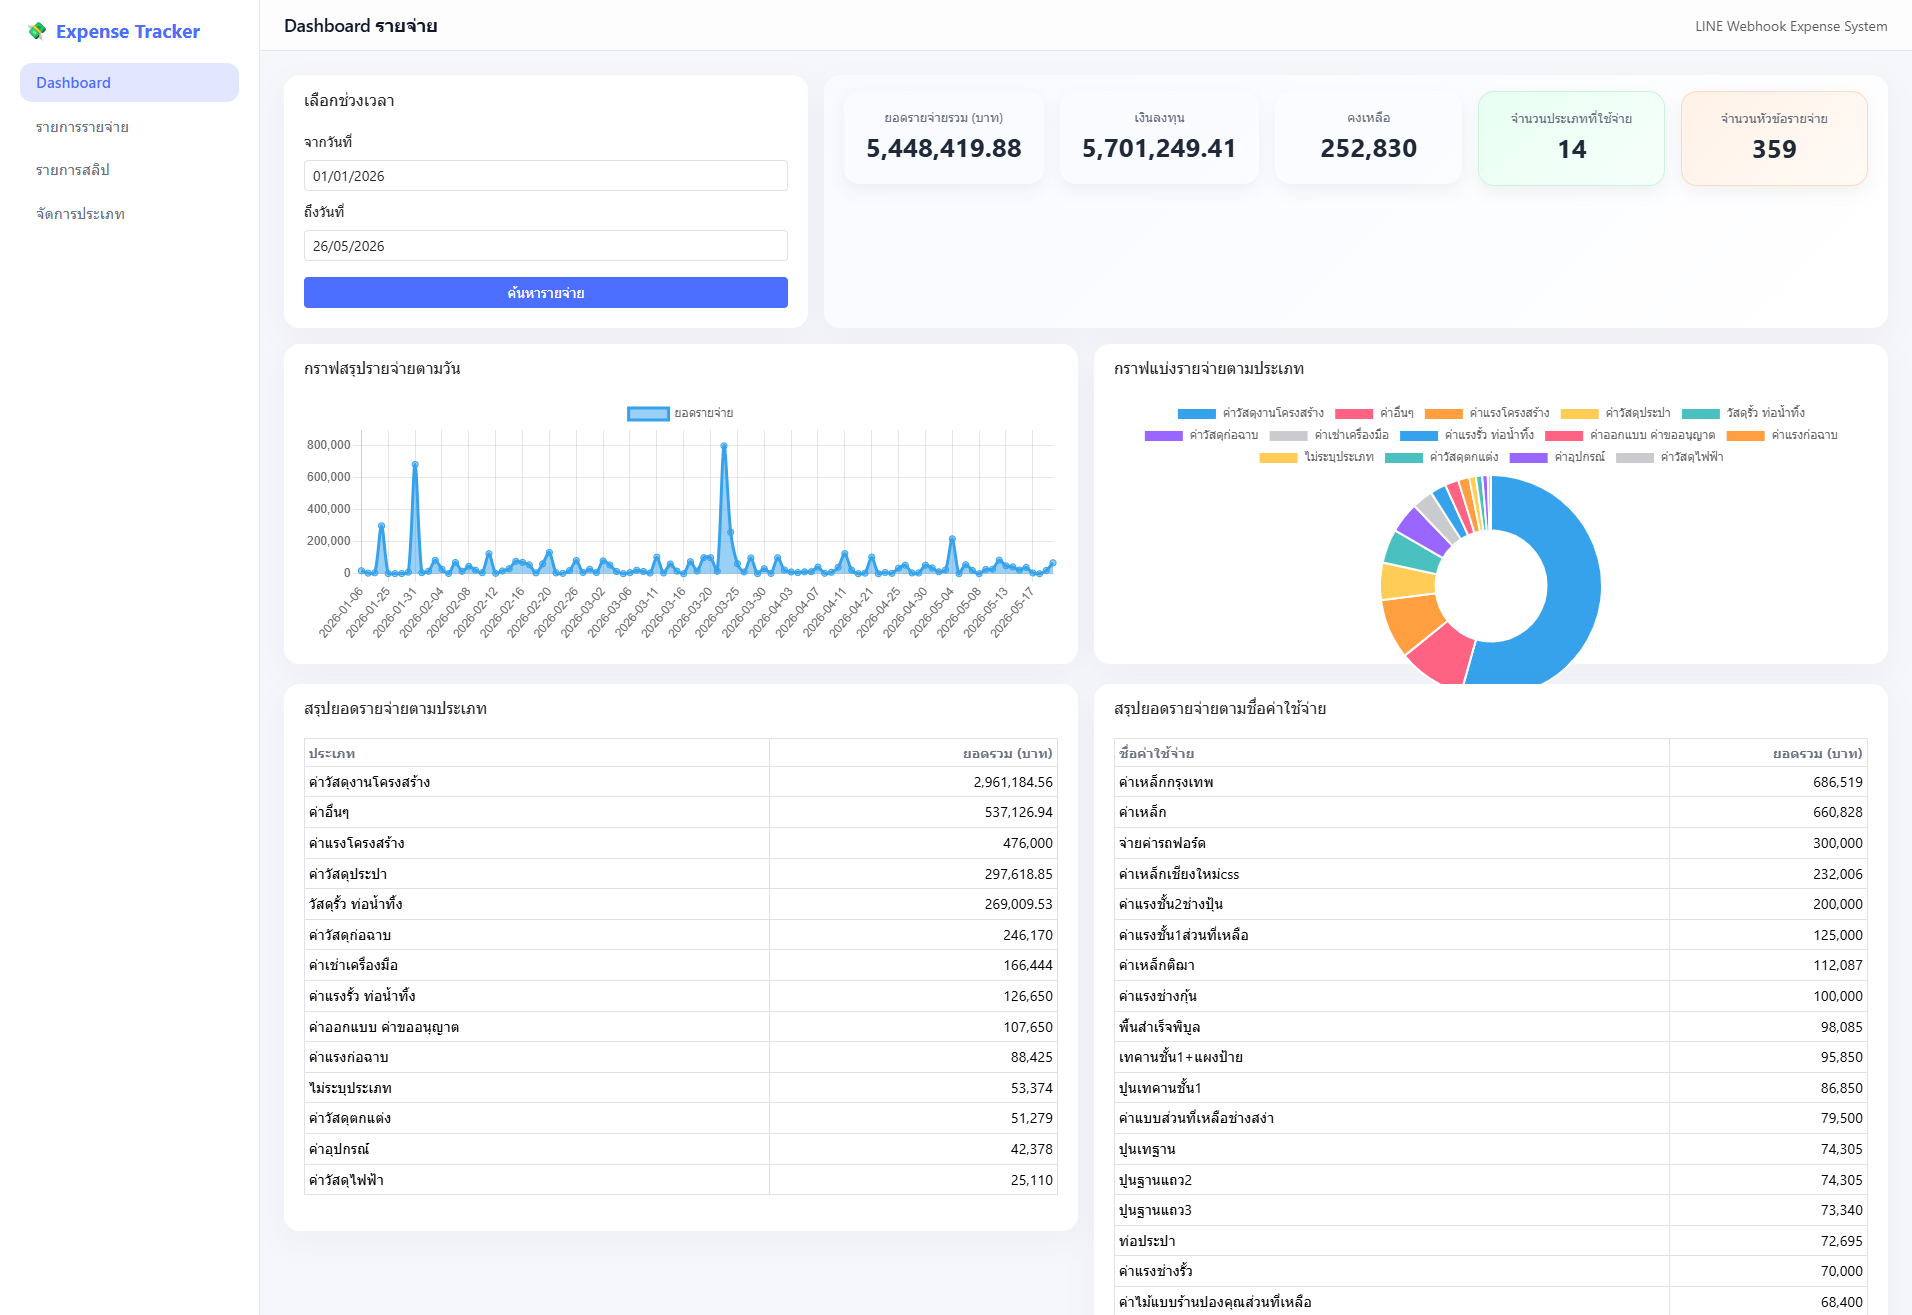Toggle ค่าออกแบบ ค่าขออนุญาต legend item
The width and height of the screenshot is (1912, 1315).
(1630, 435)
